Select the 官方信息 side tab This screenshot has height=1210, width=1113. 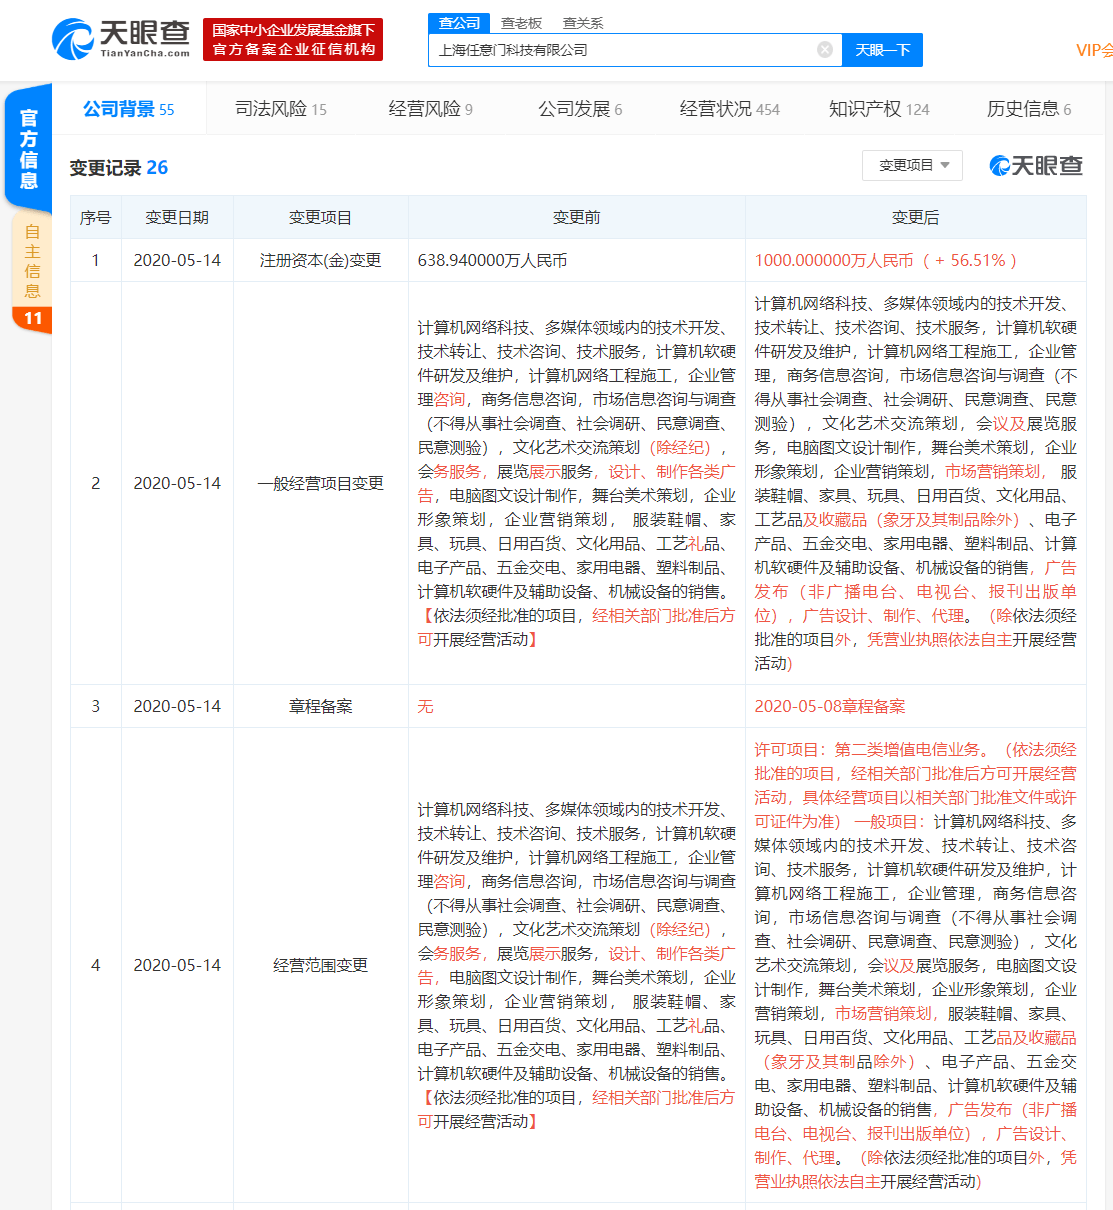(x=29, y=148)
